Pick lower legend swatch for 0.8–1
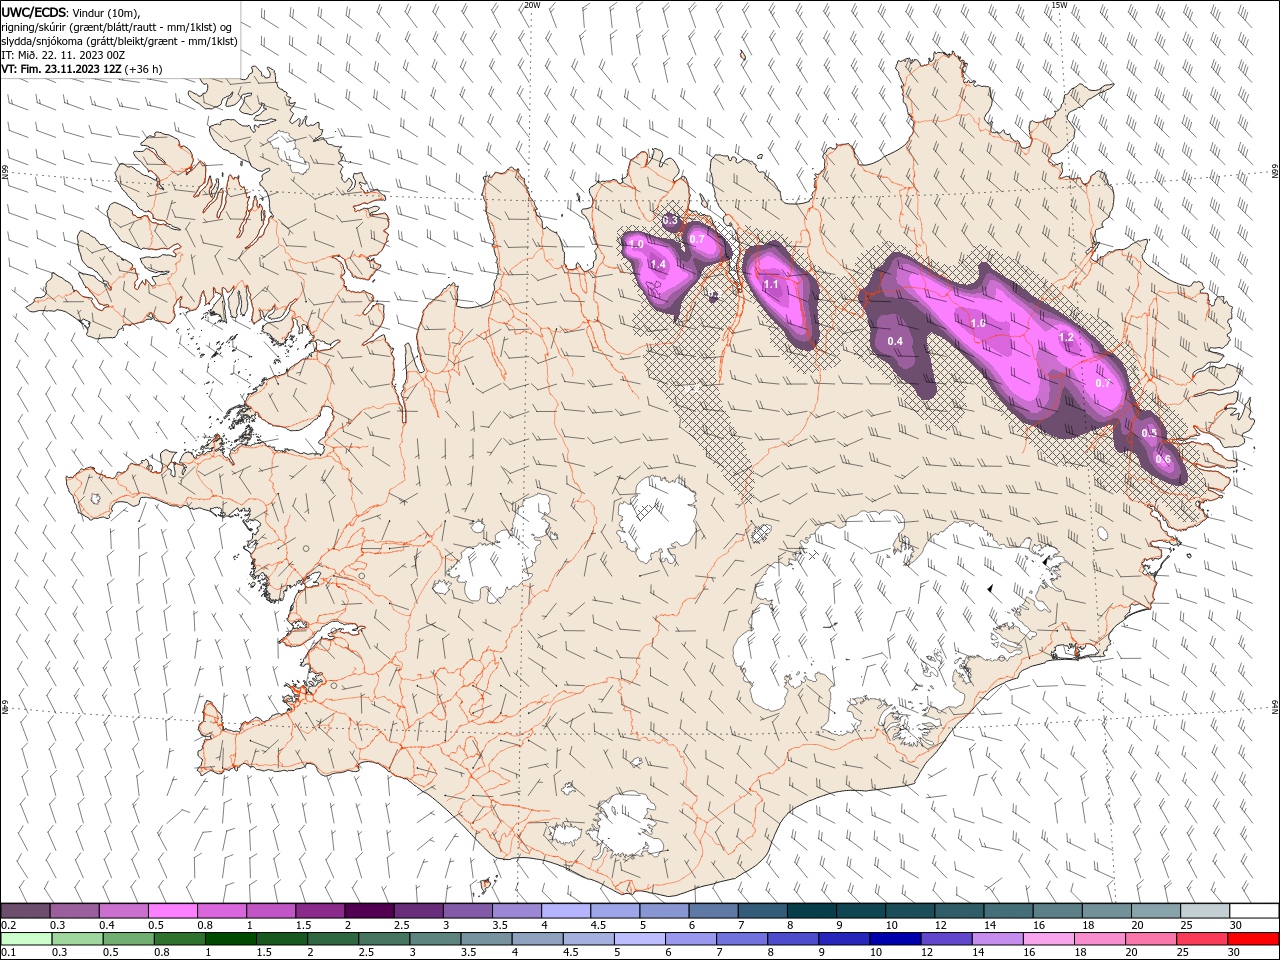 [179, 939]
